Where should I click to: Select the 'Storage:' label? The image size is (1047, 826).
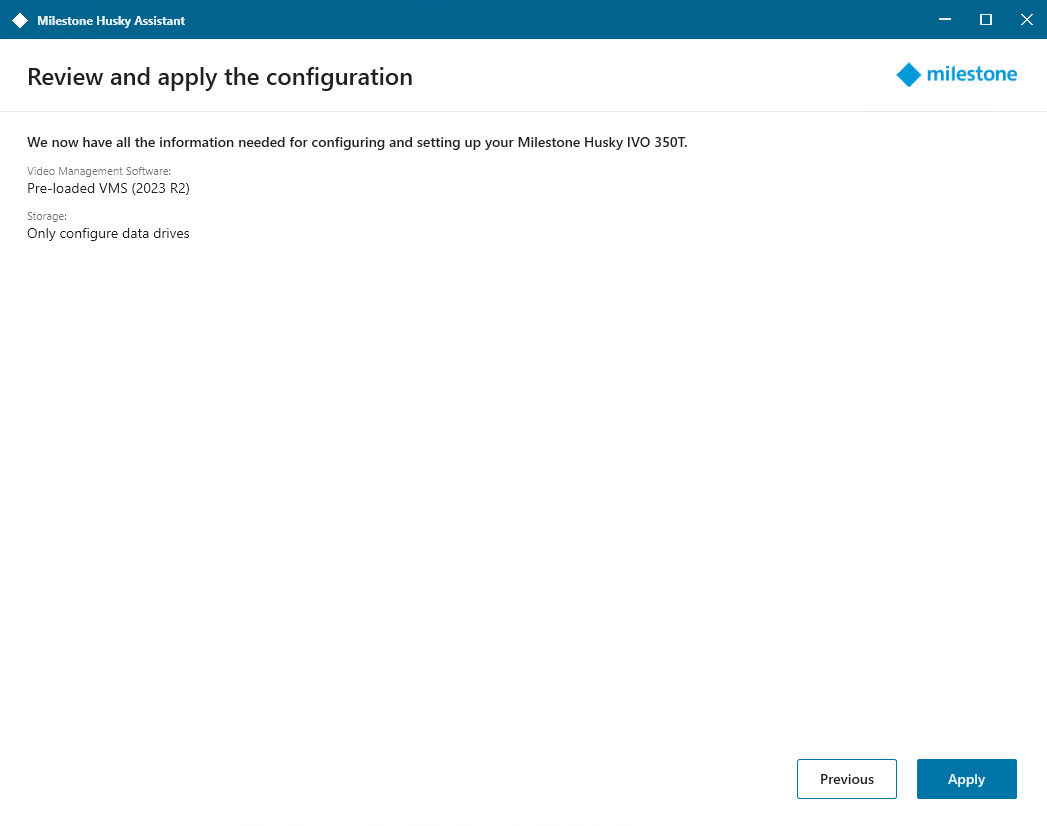point(47,217)
